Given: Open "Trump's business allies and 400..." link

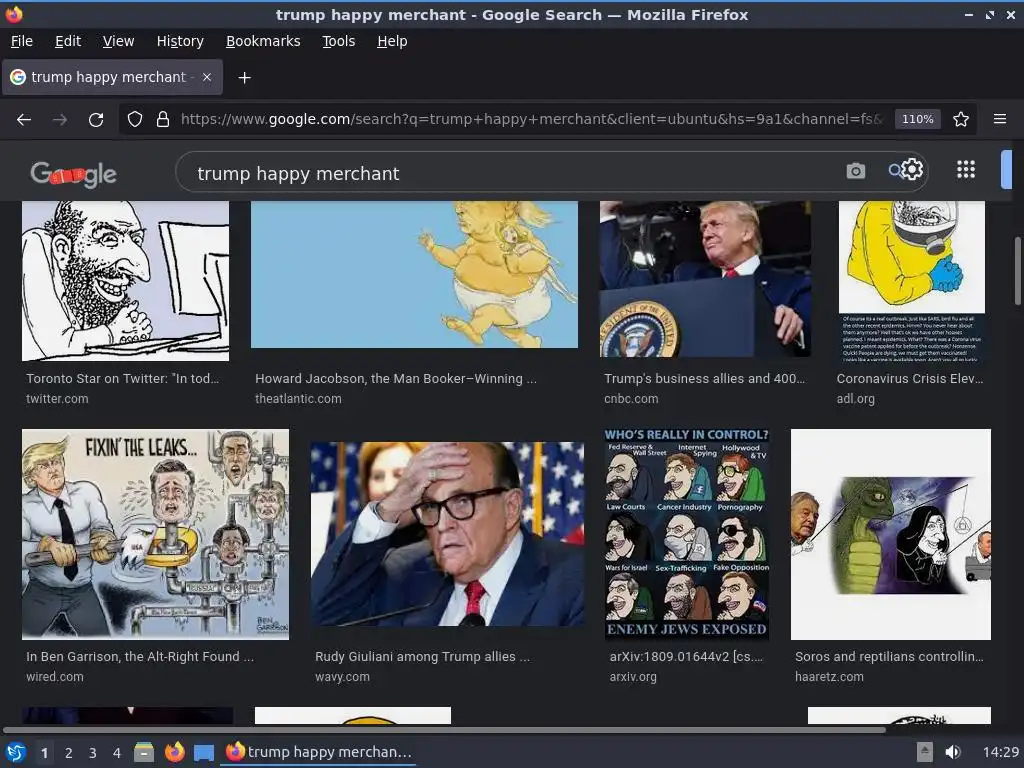Looking at the screenshot, I should [704, 378].
